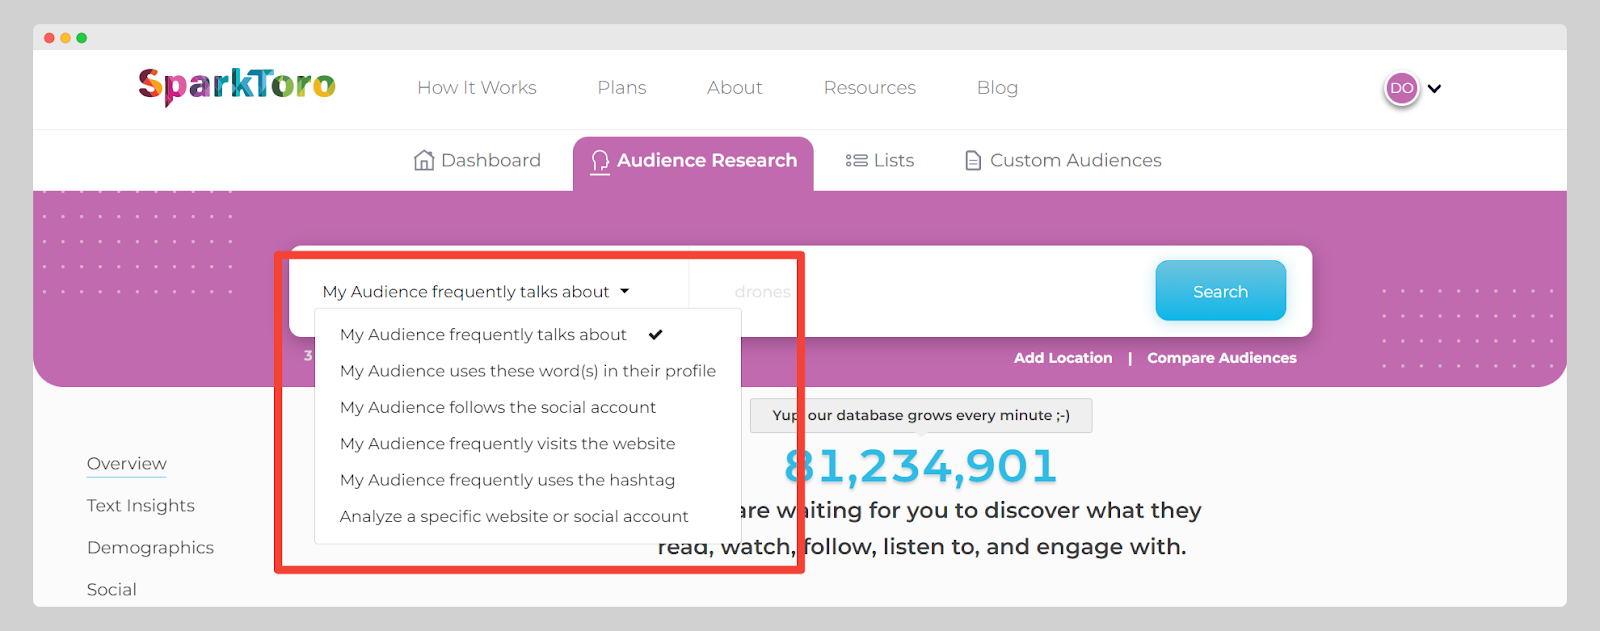
Task: Open the Resources menu
Action: pyautogui.click(x=870, y=88)
